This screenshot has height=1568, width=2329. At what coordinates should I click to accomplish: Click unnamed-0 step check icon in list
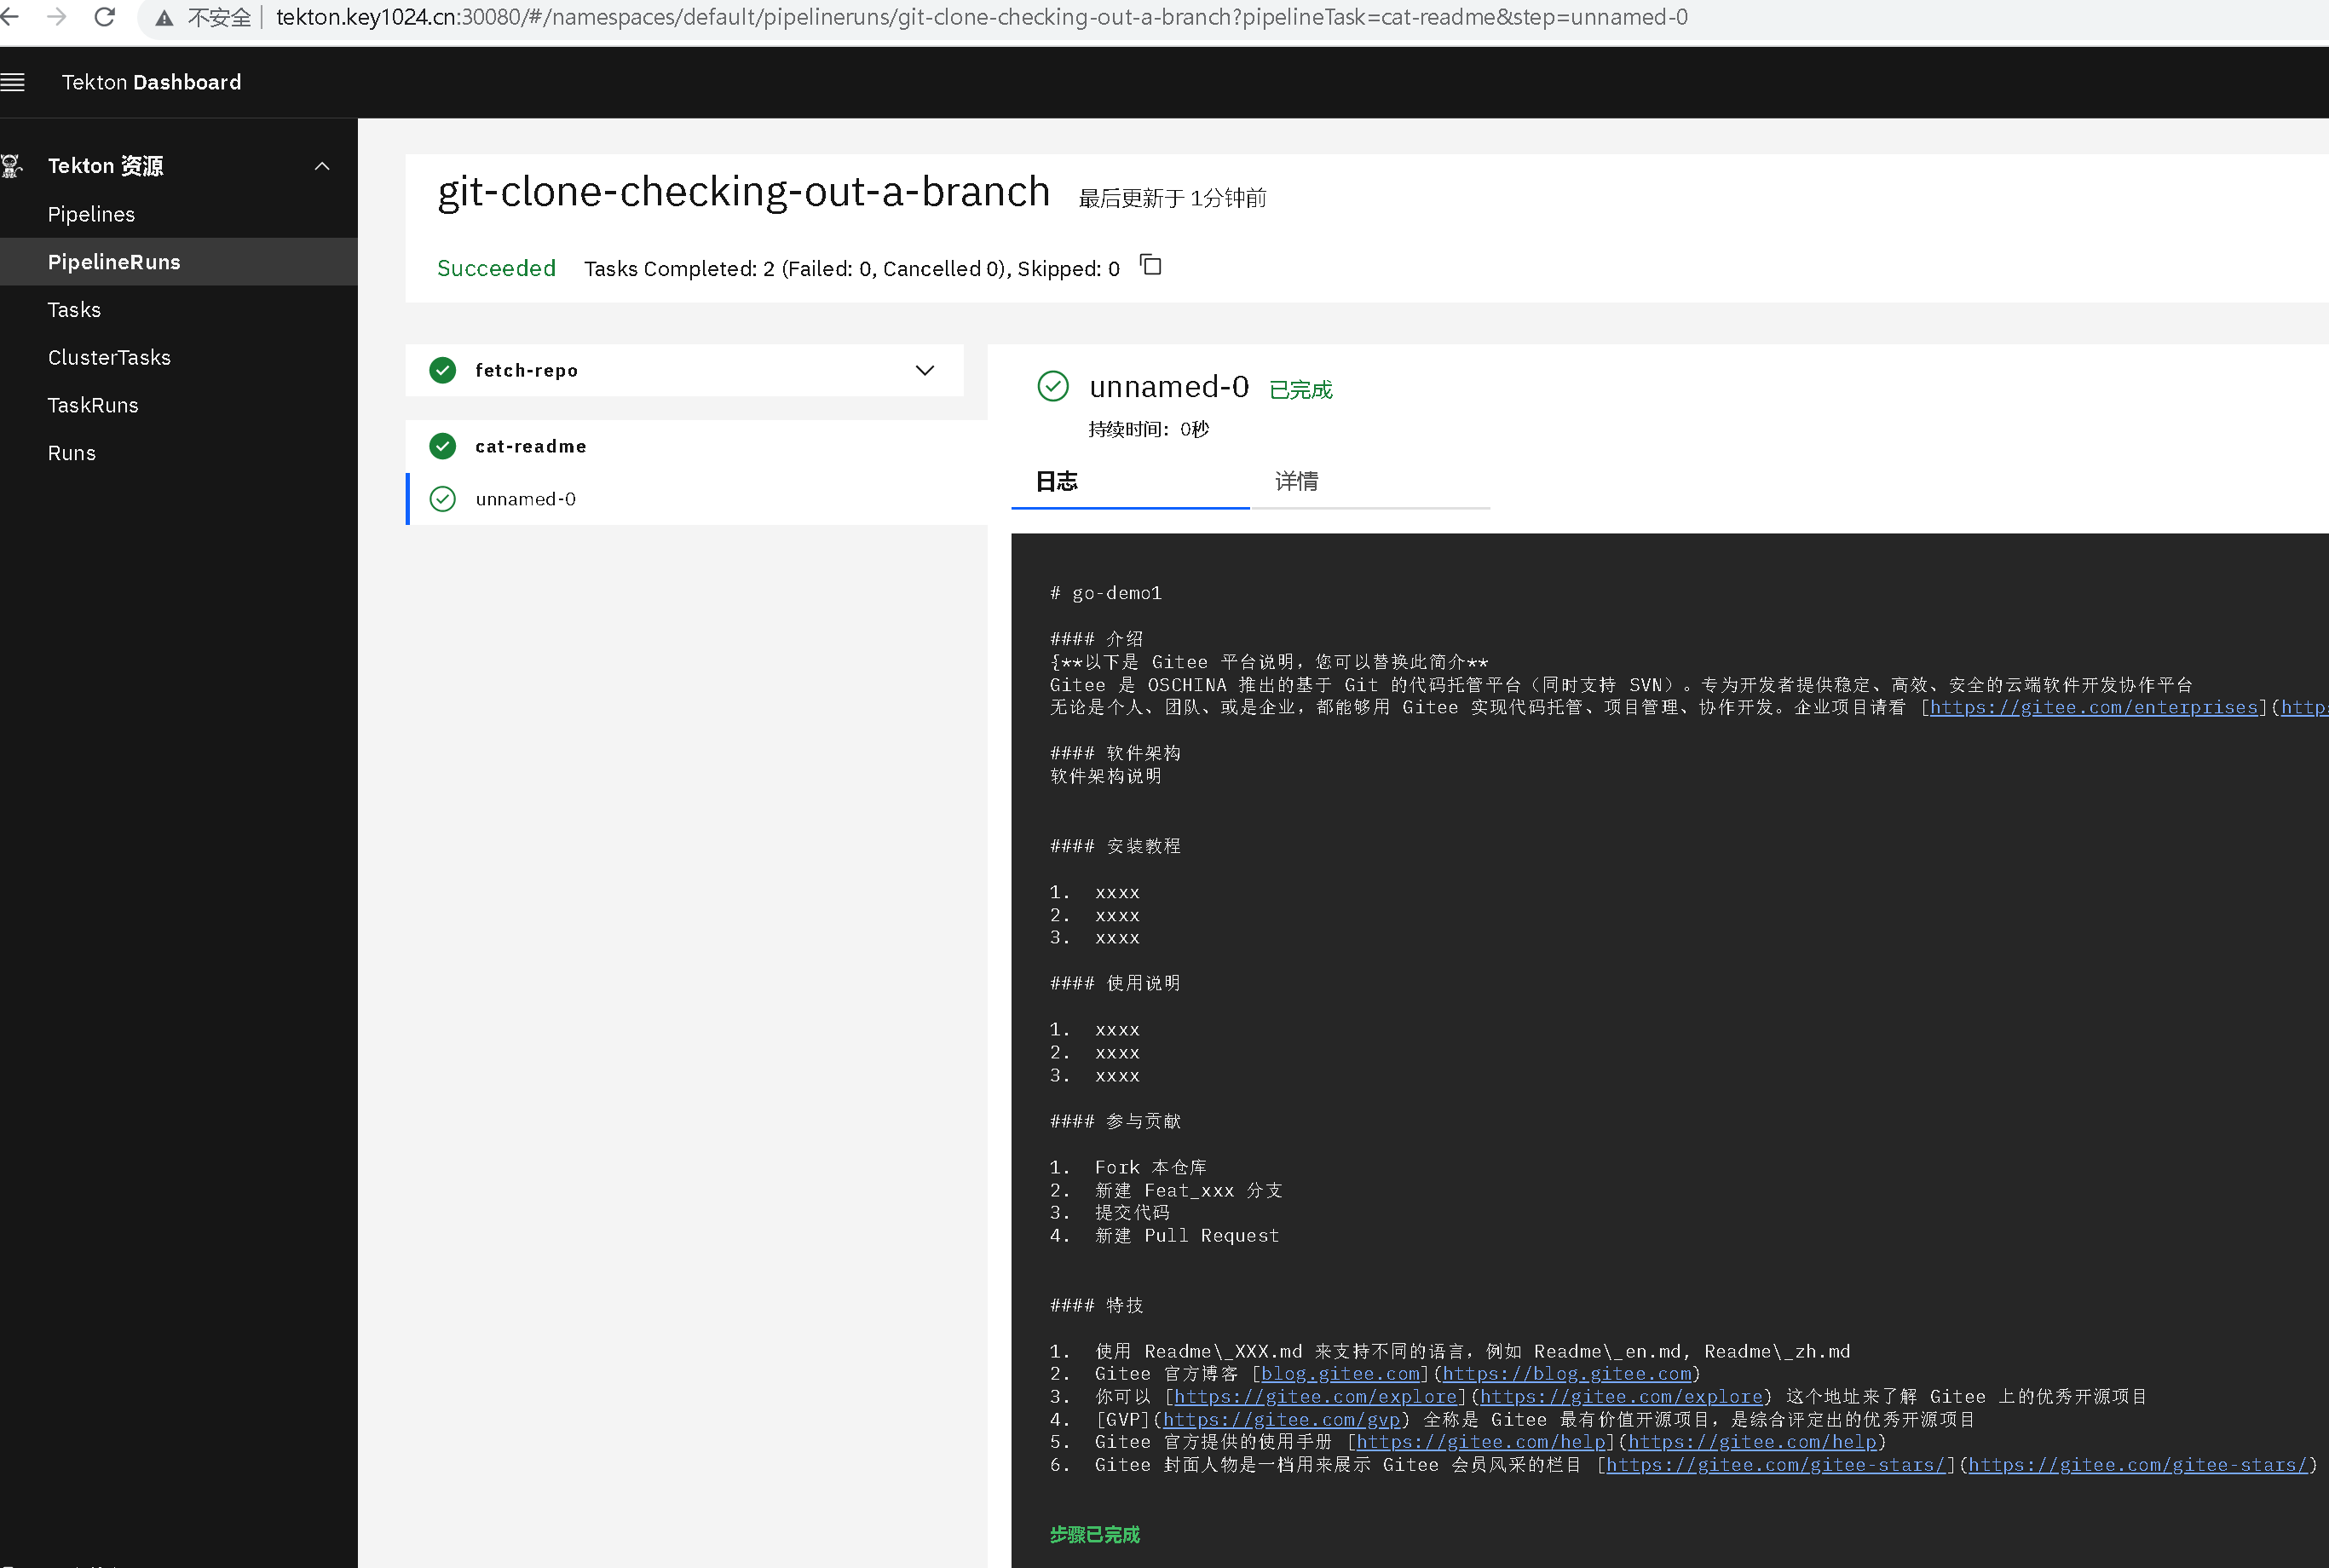[443, 499]
